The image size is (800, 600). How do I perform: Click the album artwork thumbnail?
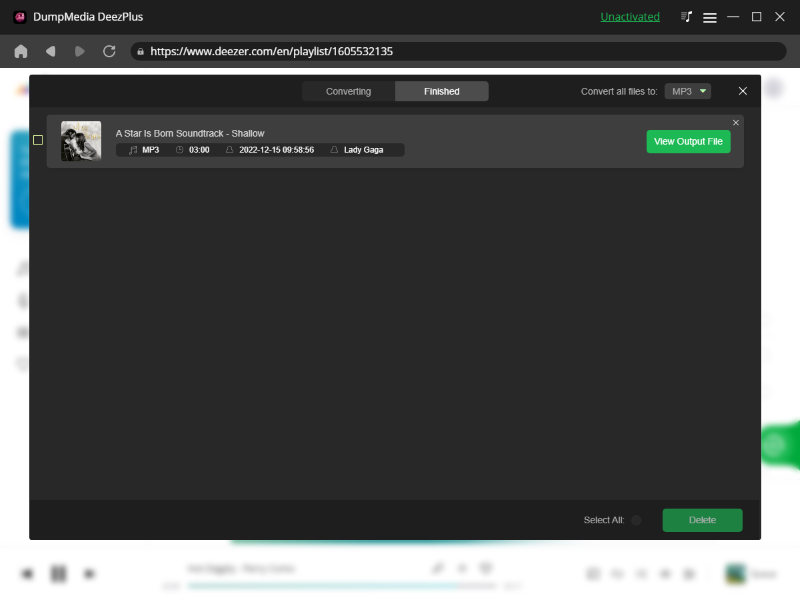click(80, 140)
